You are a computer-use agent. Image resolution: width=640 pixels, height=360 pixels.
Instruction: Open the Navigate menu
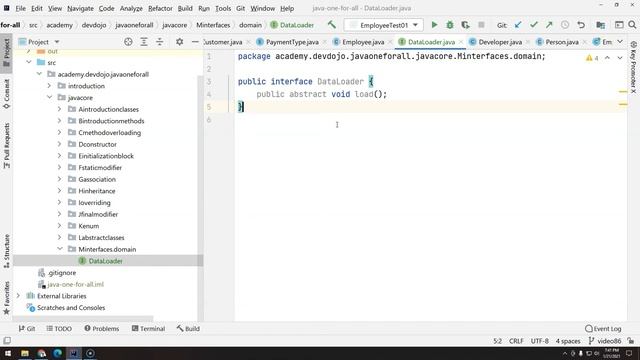[x=80, y=8]
